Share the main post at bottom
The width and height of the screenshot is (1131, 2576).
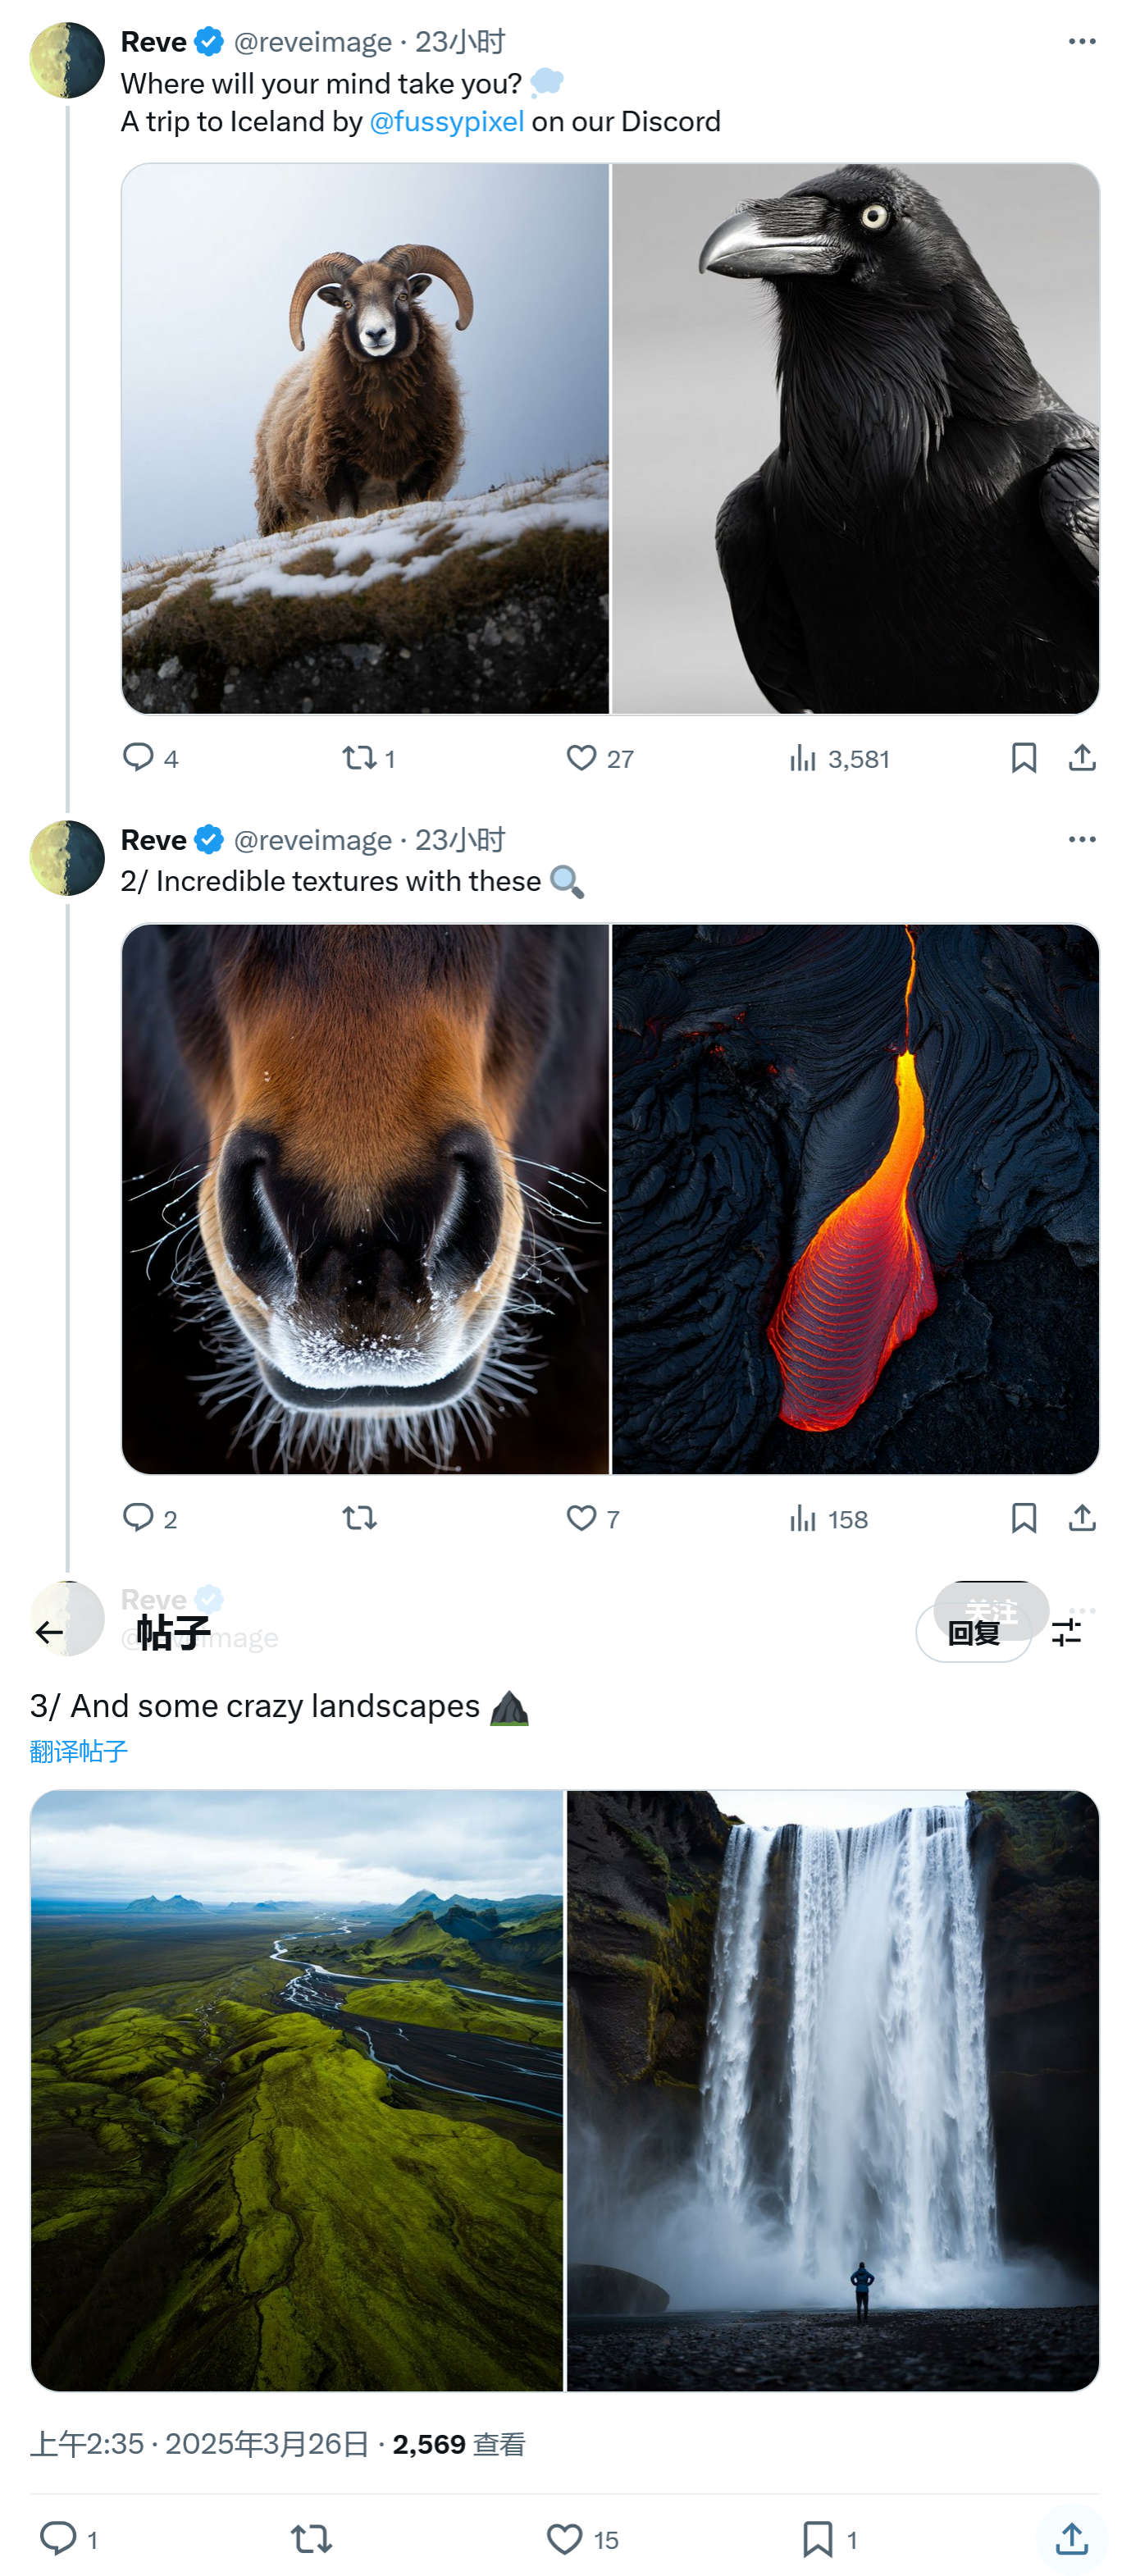pos(1071,2537)
